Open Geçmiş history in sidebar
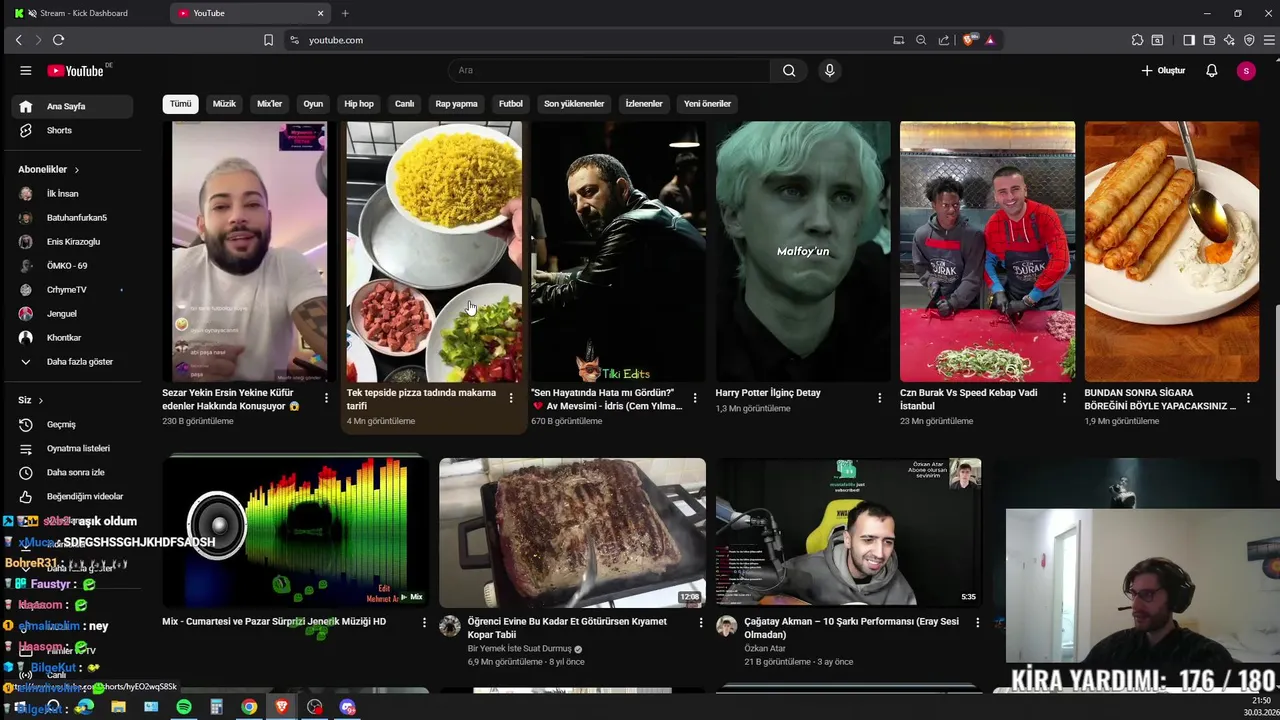The height and width of the screenshot is (720, 1280). (72, 425)
